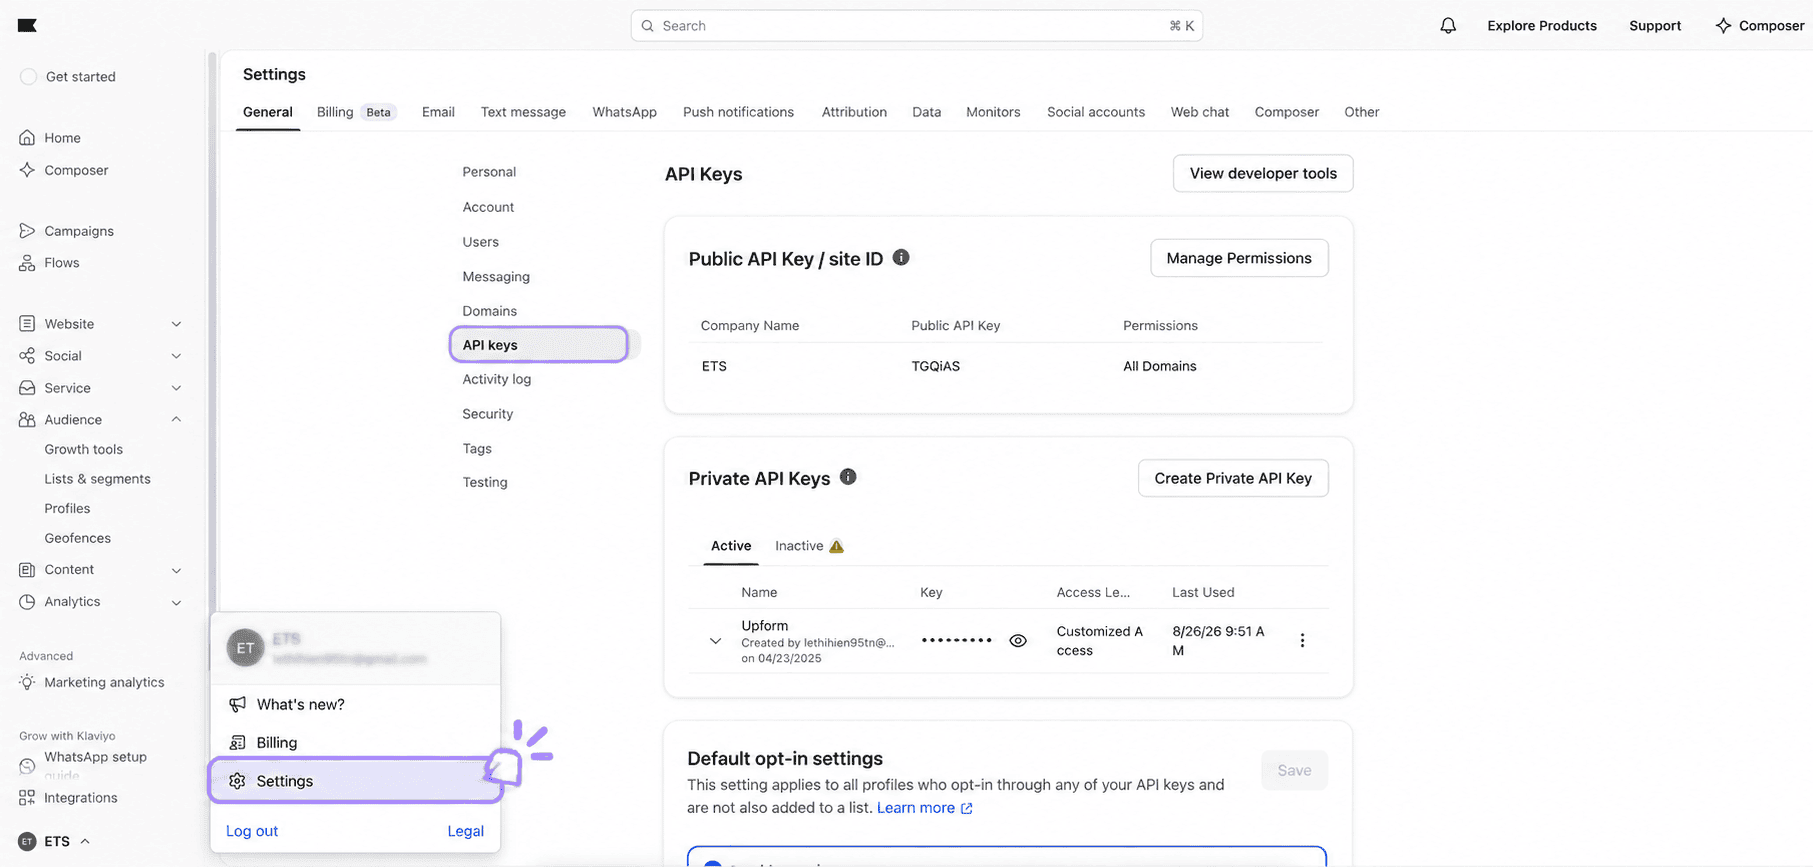1813x867 pixels.
Task: Click the Integrations grid icon
Action: [x=27, y=798]
